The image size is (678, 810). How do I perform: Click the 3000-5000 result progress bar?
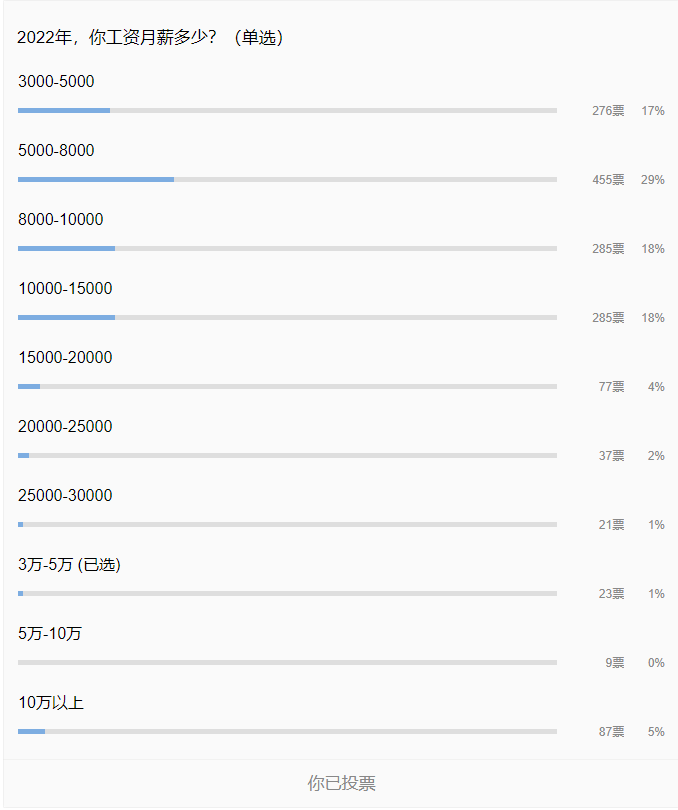pyautogui.click(x=287, y=111)
